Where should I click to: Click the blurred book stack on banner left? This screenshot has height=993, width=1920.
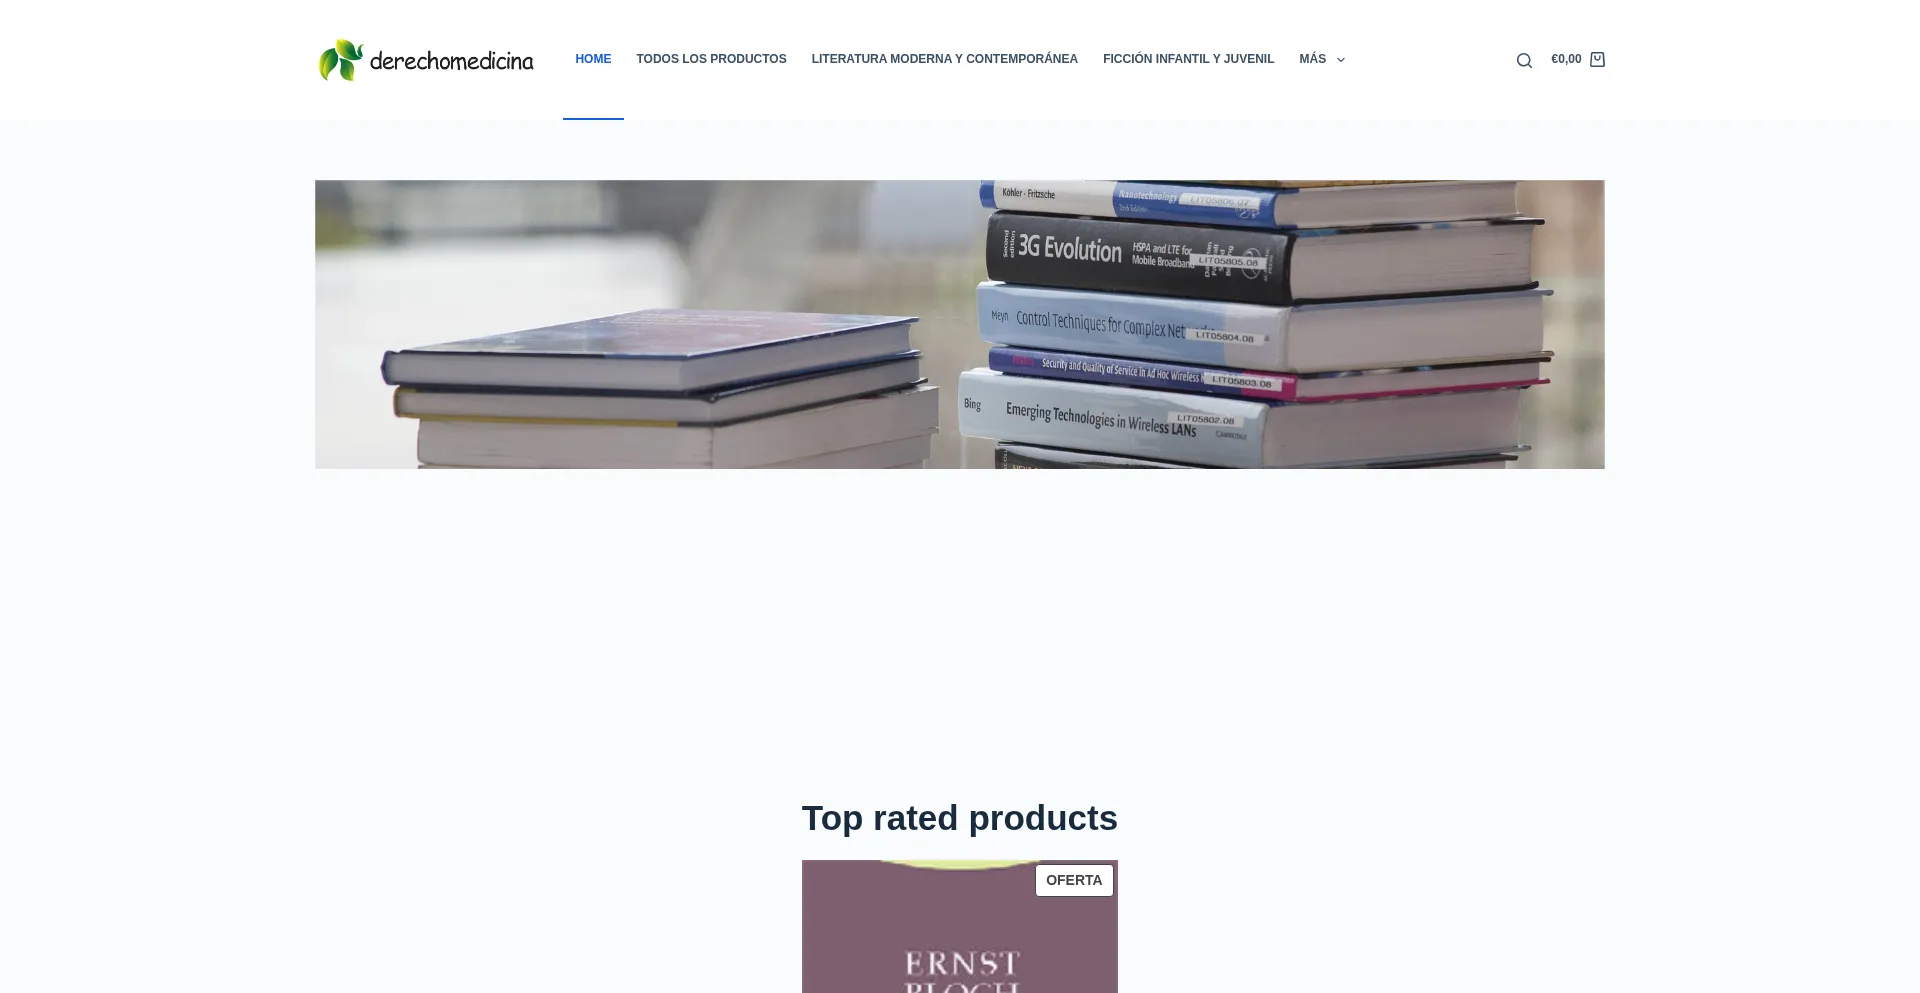pyautogui.click(x=660, y=388)
